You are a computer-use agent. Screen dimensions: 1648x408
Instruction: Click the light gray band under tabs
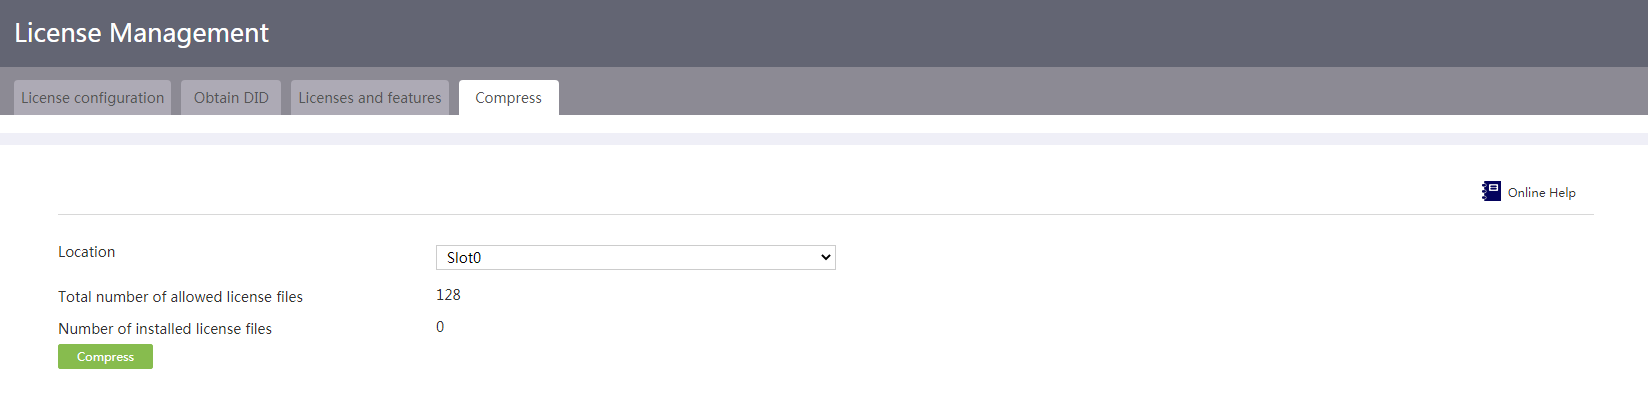[x=824, y=139]
